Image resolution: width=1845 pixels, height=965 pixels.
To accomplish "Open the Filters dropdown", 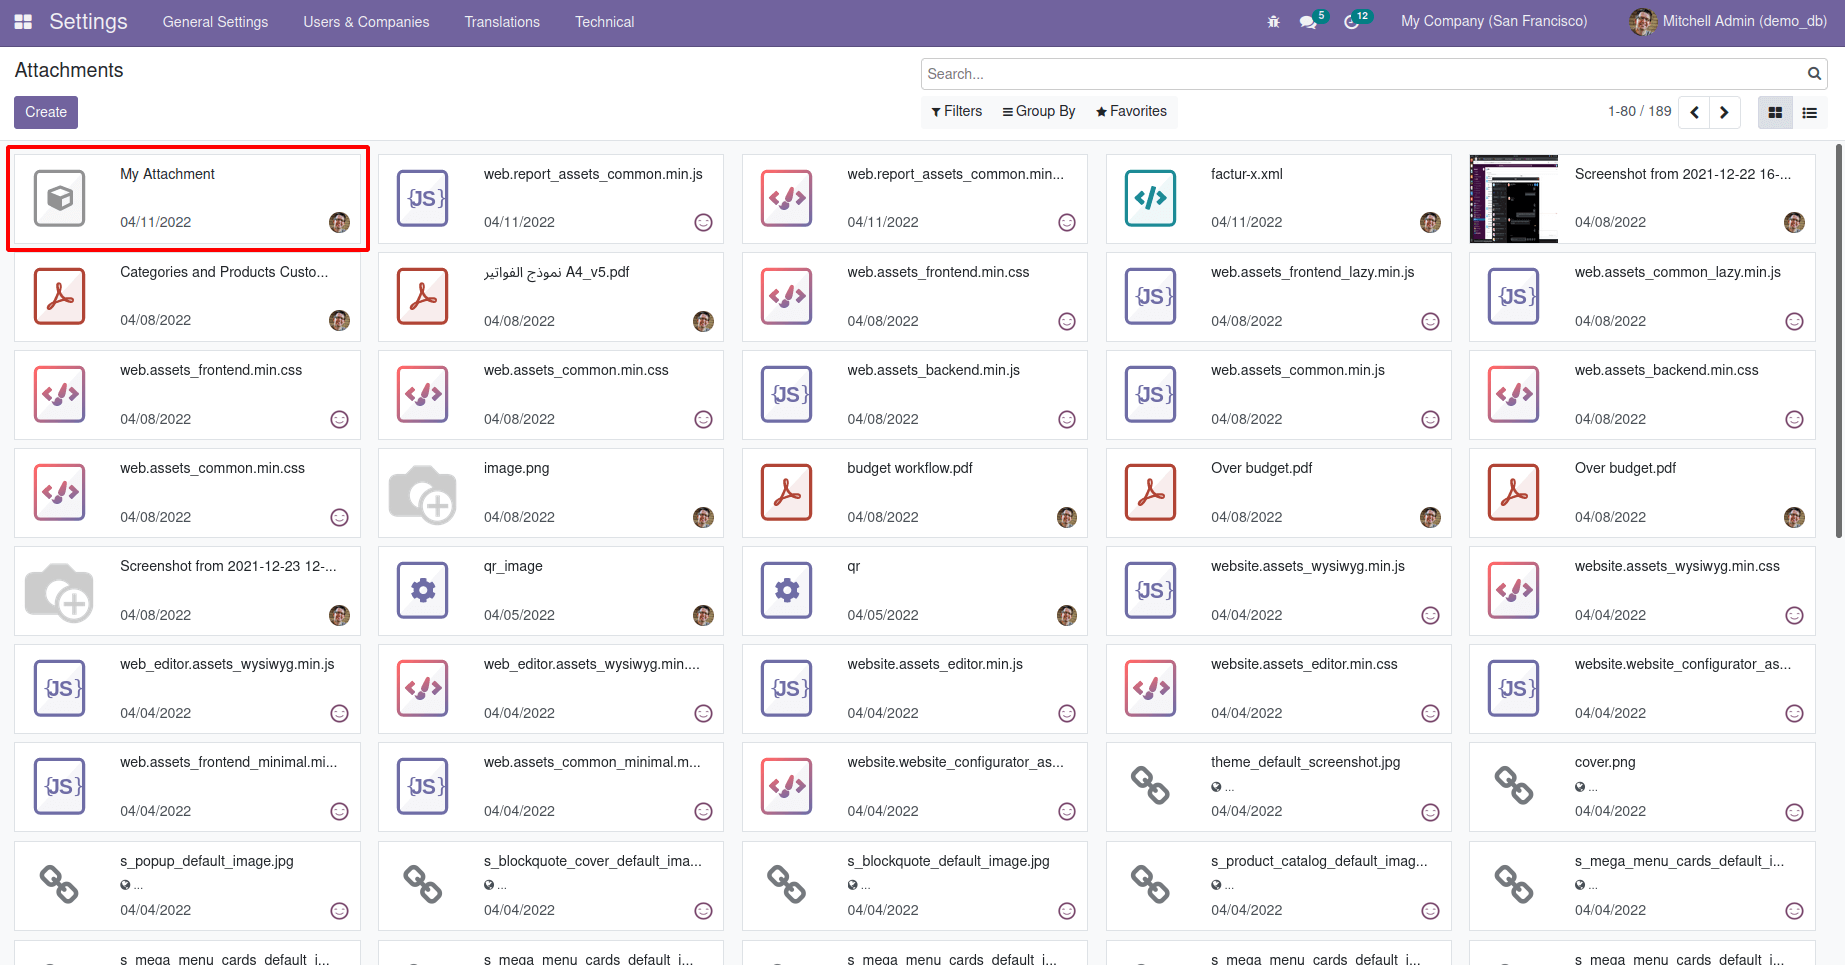I will 956,111.
